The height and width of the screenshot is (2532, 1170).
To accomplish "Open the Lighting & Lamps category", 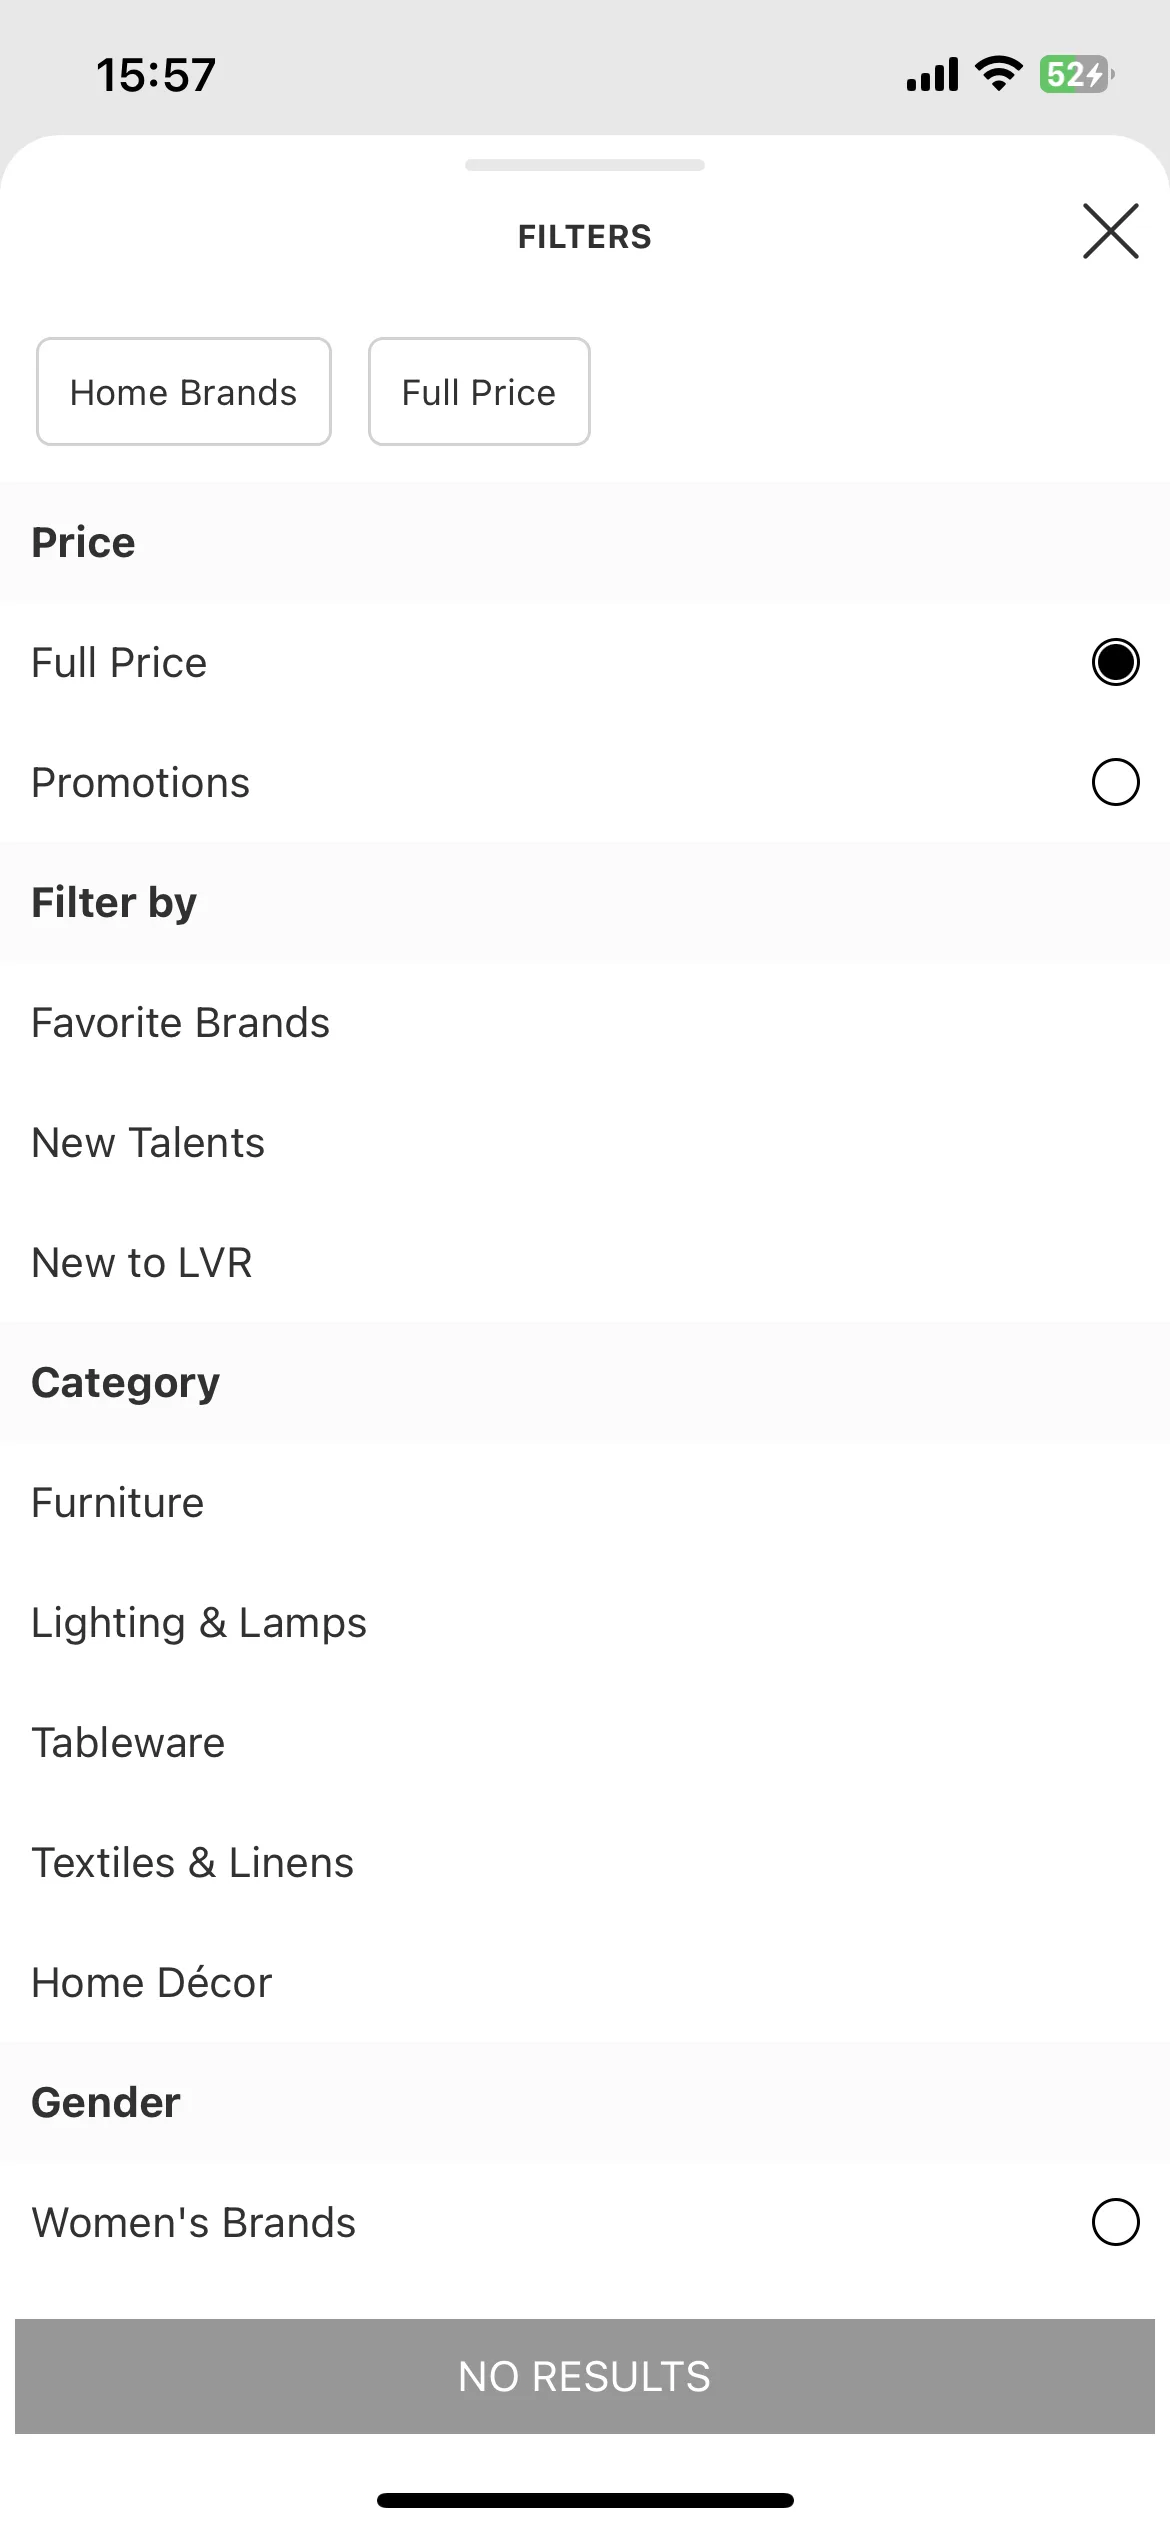I will (x=585, y=1622).
